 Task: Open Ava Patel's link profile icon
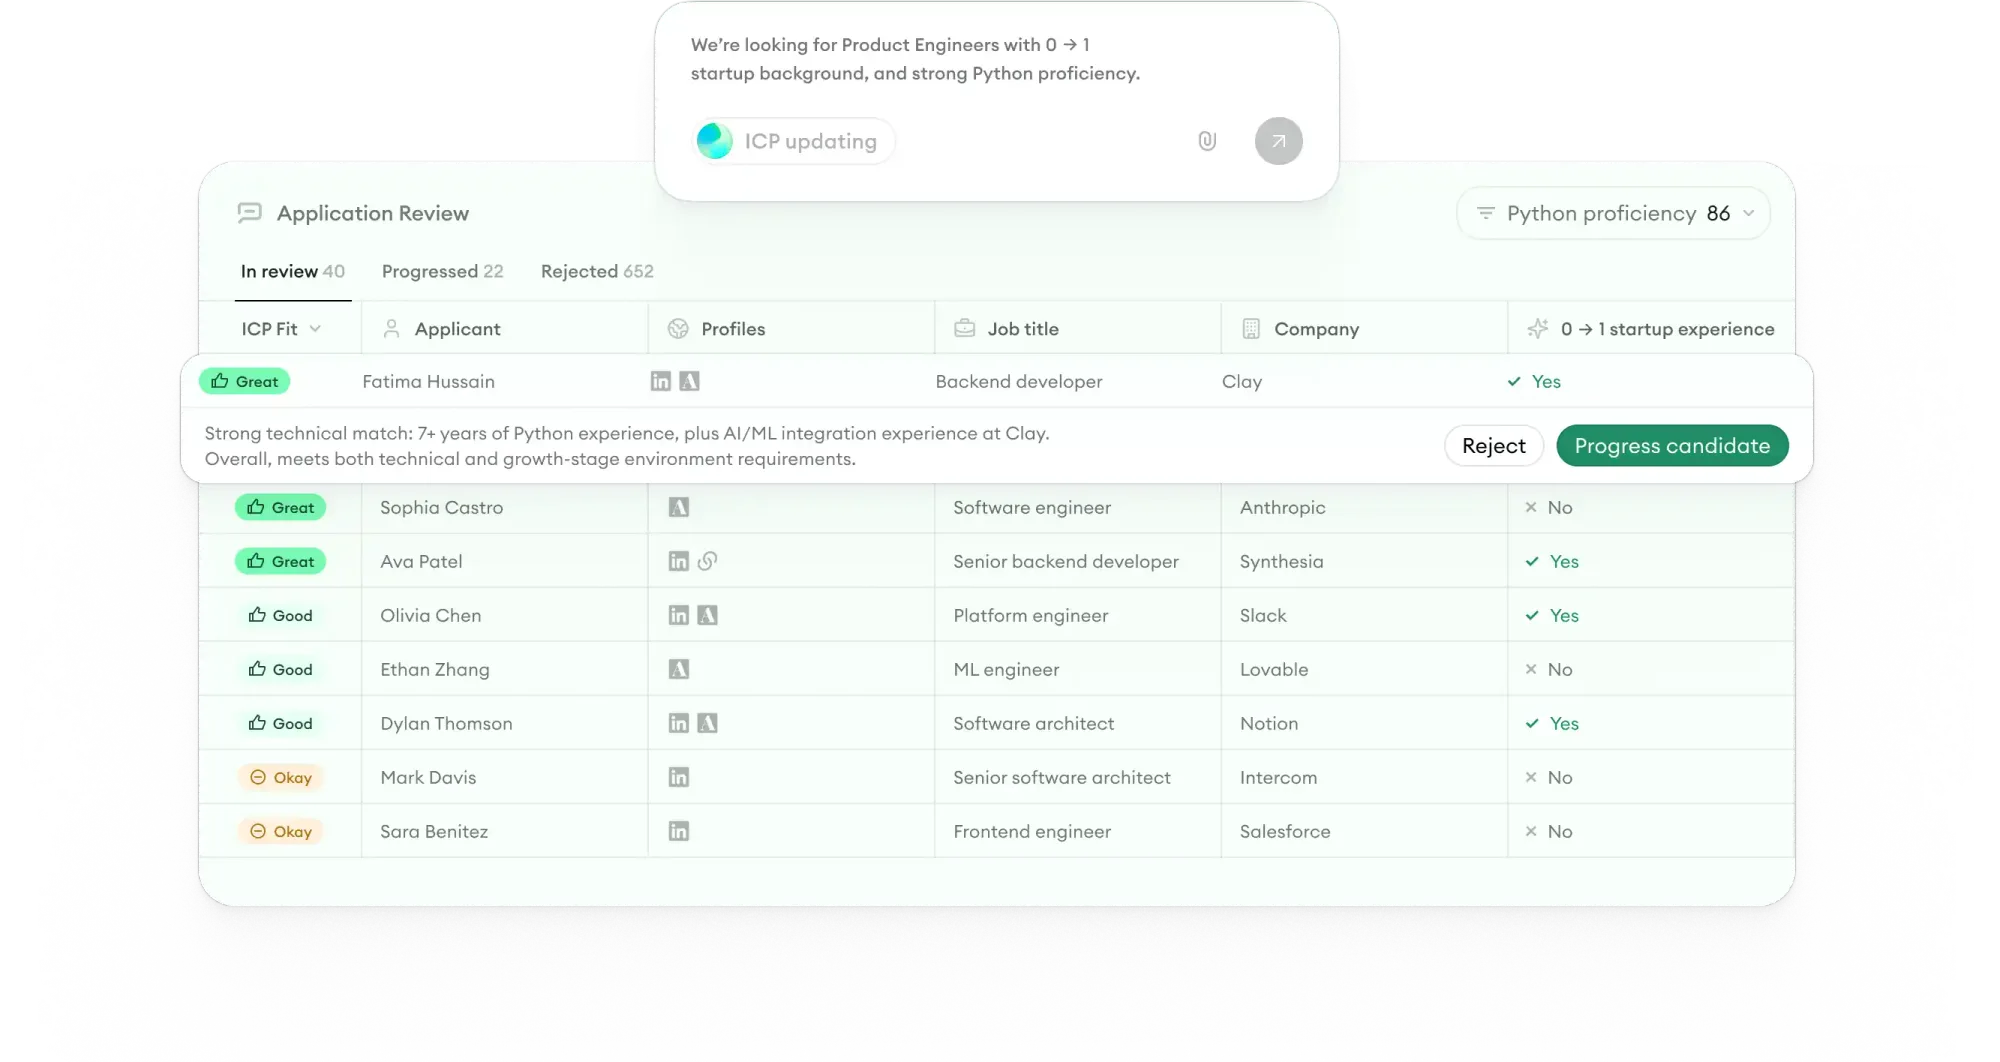click(x=707, y=561)
